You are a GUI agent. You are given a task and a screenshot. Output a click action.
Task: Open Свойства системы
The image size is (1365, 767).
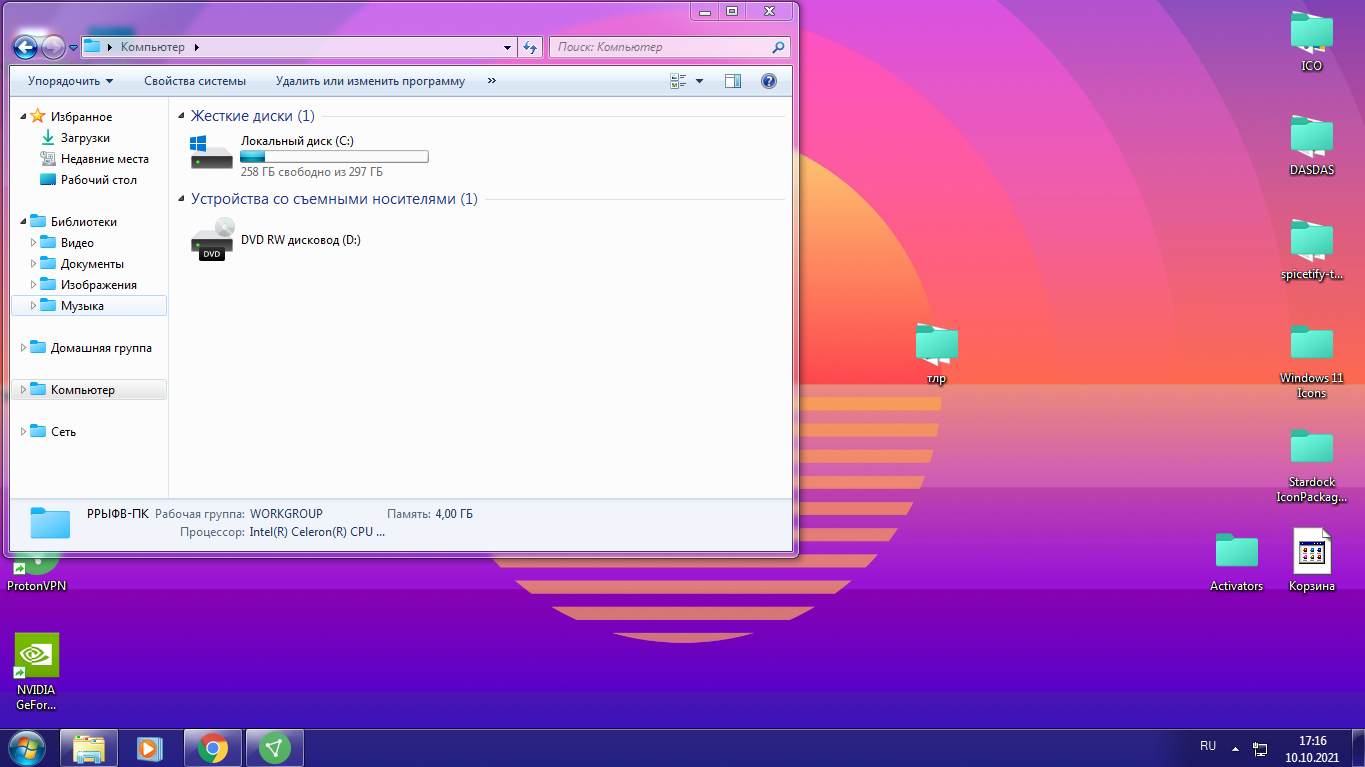195,81
